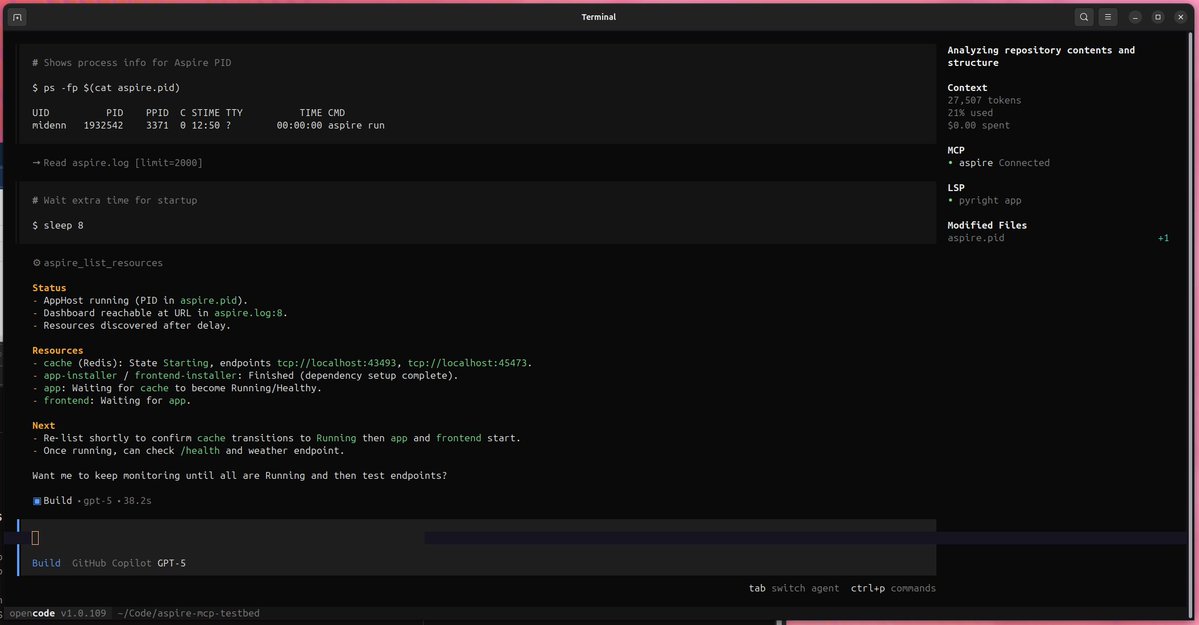
Task: Expand the aspire_list_resources tool output
Action: point(98,262)
